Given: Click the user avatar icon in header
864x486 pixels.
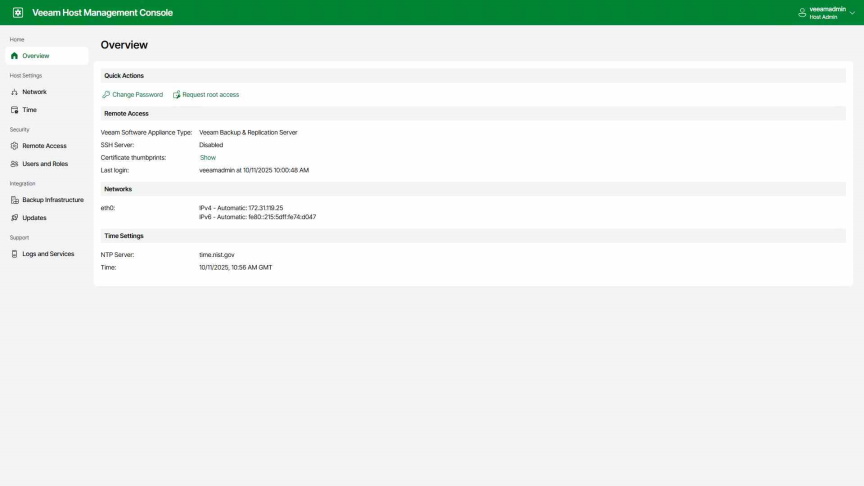Looking at the screenshot, I should tap(802, 13).
